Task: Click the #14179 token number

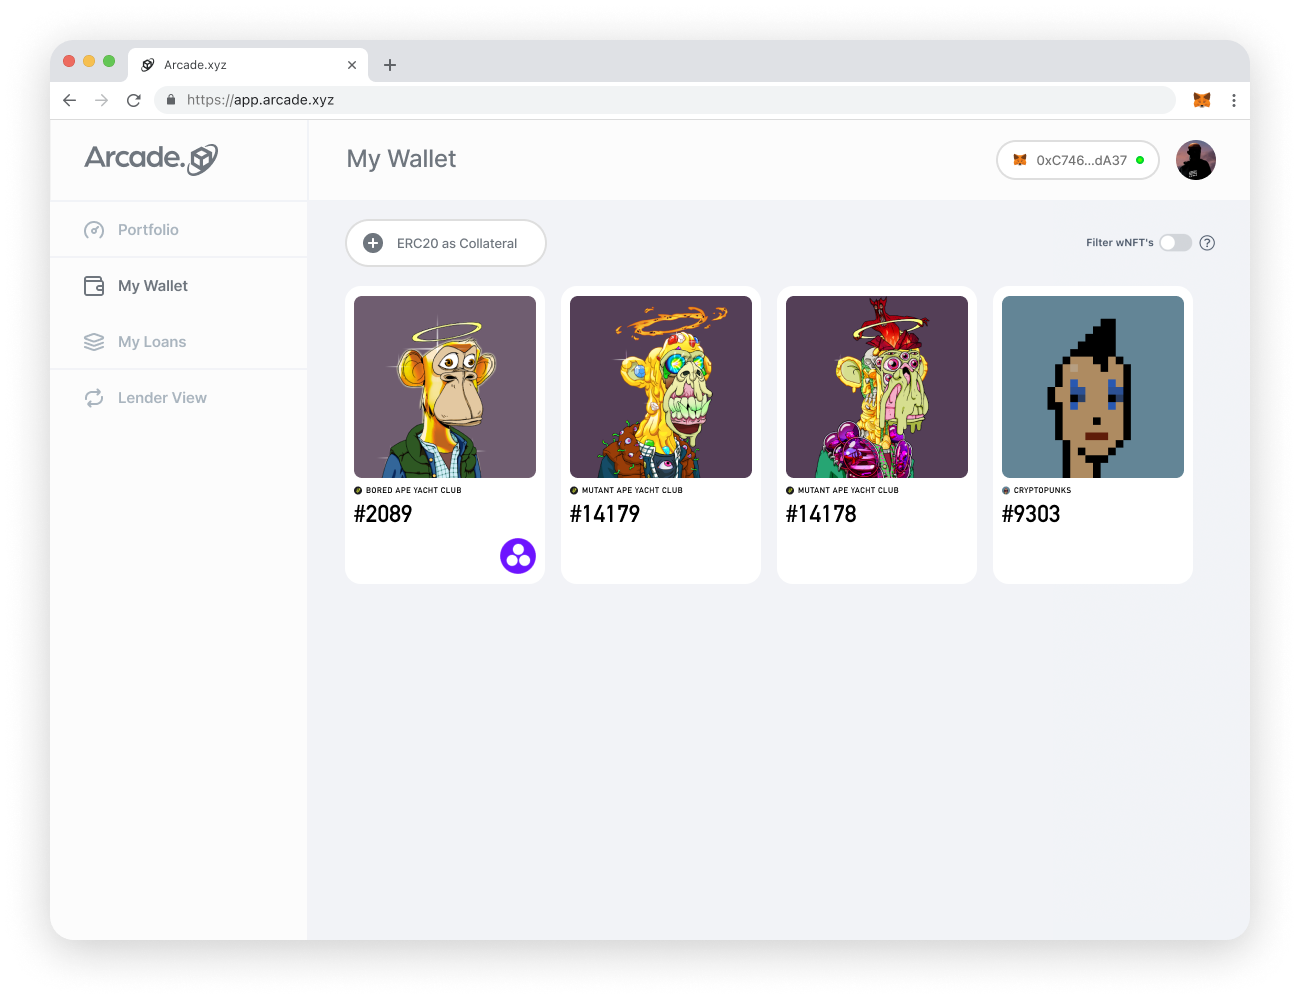Action: pyautogui.click(x=605, y=514)
